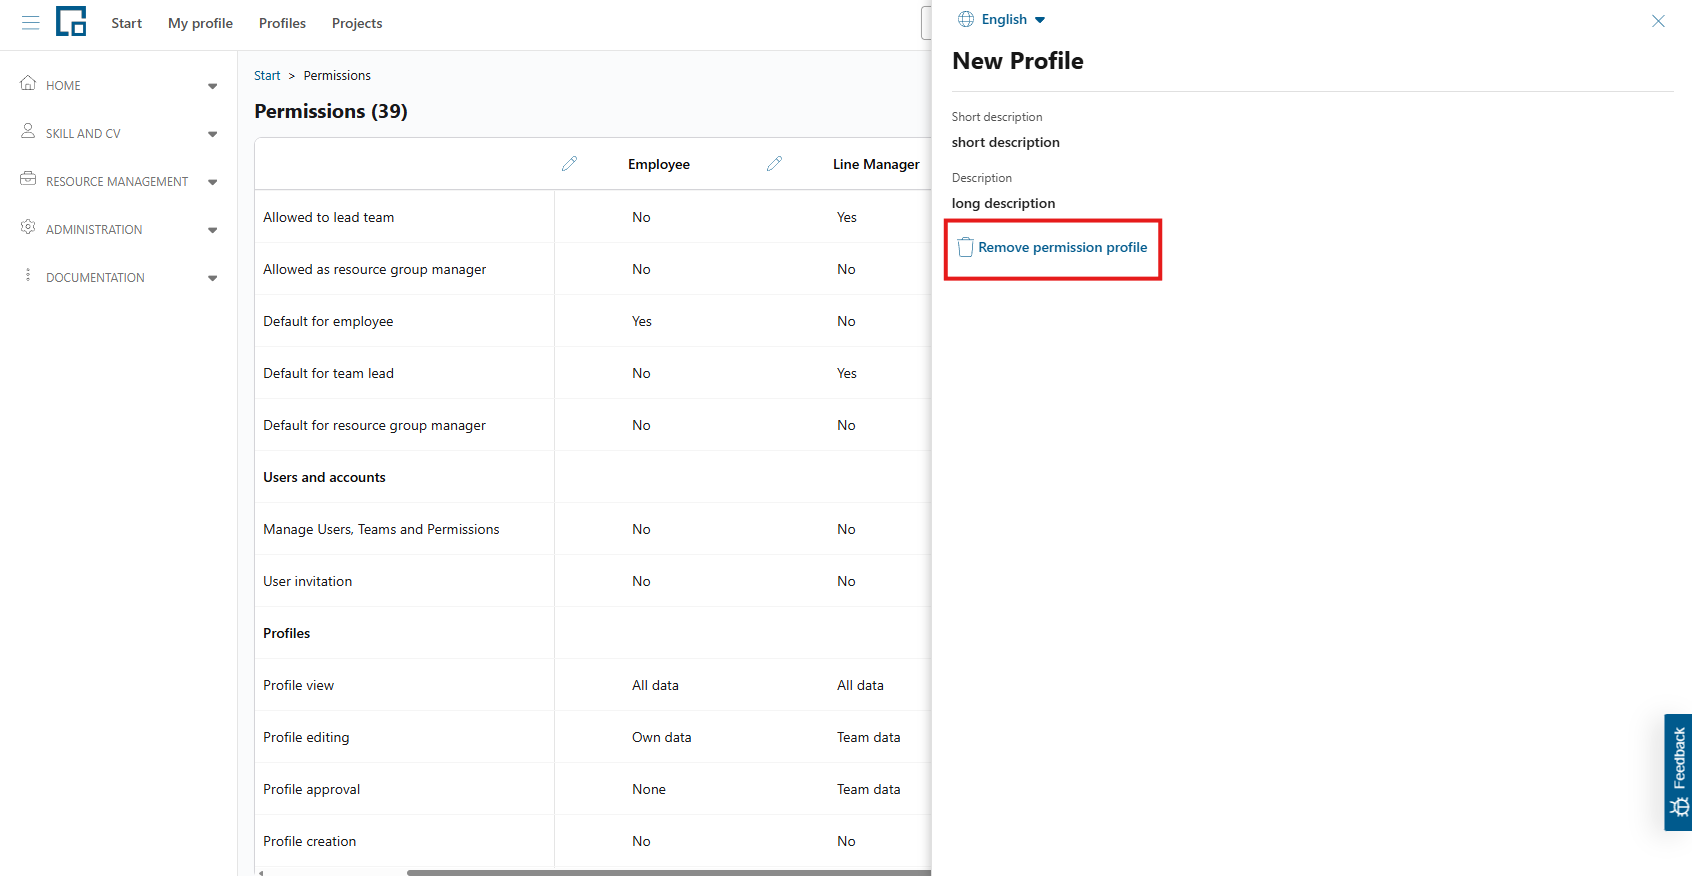The height and width of the screenshot is (876, 1692).
Task: Click the 'User invitation' row label
Action: click(308, 581)
